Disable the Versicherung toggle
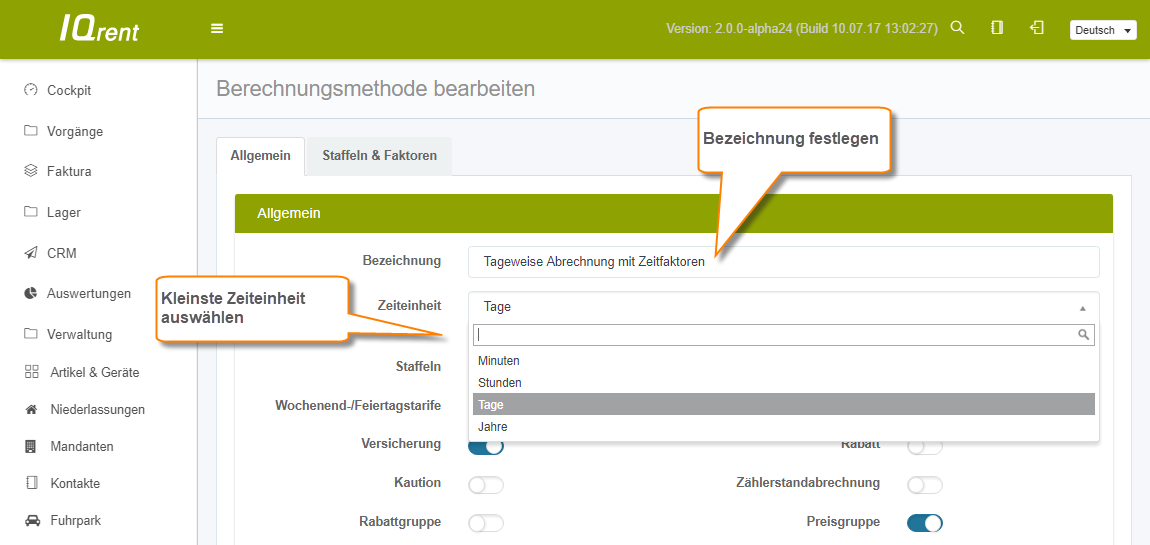1150x545 pixels. (486, 446)
